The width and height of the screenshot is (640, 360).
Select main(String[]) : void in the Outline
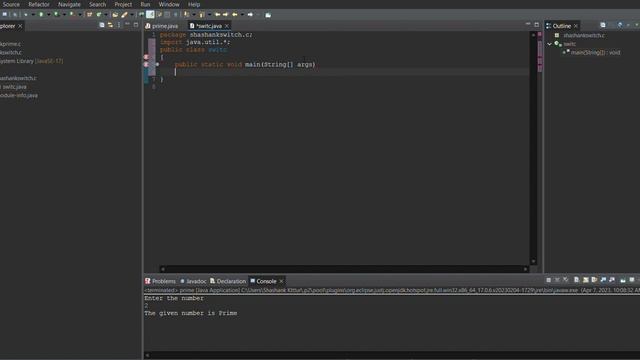595,52
